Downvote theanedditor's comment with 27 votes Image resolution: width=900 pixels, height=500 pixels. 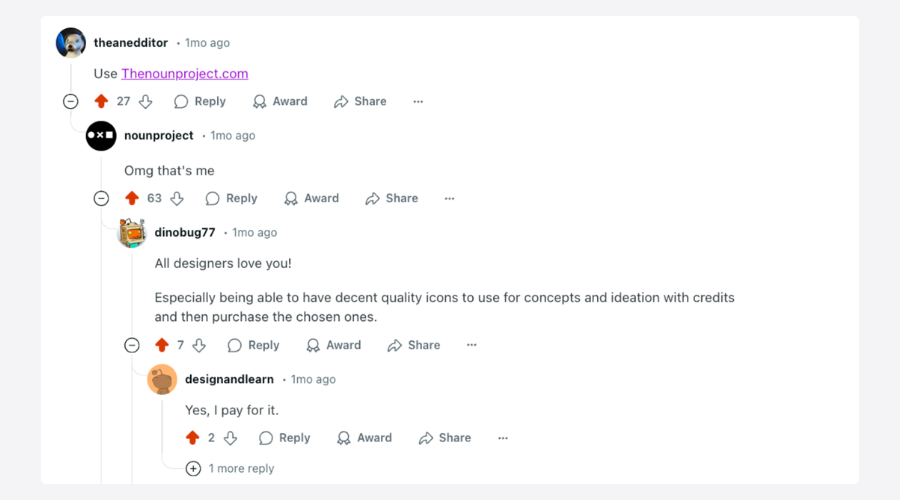(145, 102)
